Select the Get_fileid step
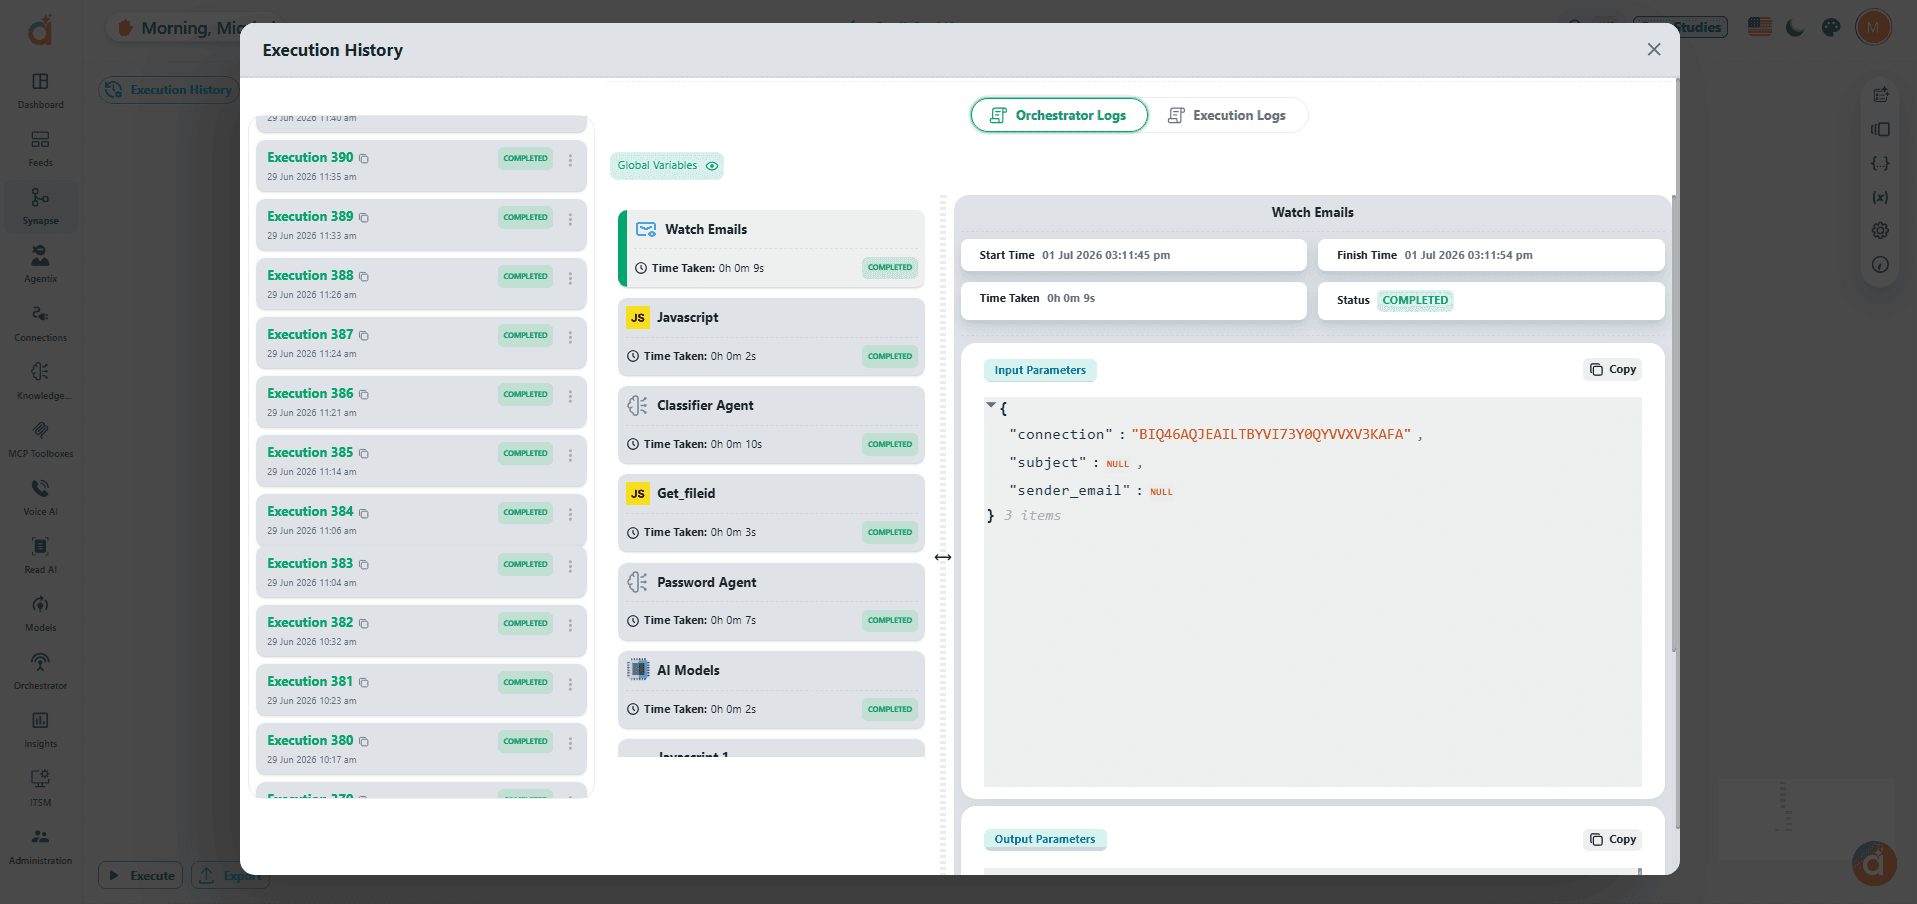Viewport: 1917px width, 904px height. 771,513
